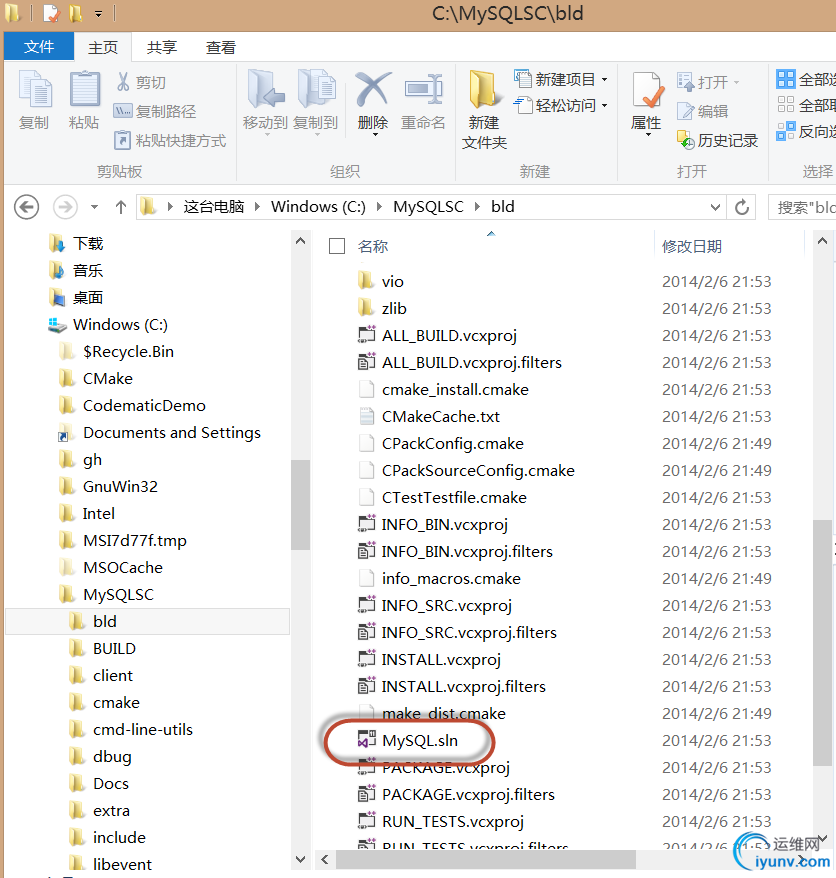Viewport: 836px width, 878px height.
Task: Click the New item icon
Action: (523, 79)
